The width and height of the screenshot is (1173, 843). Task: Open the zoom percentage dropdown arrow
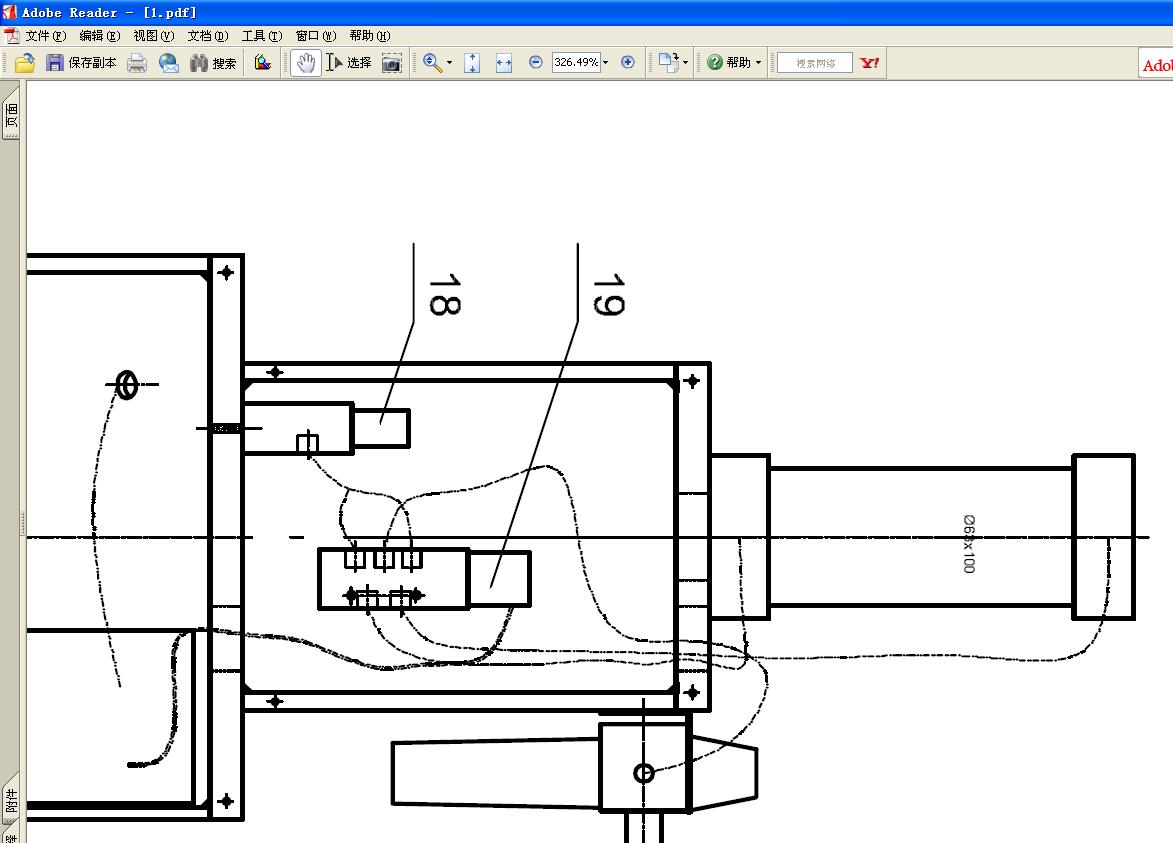605,62
